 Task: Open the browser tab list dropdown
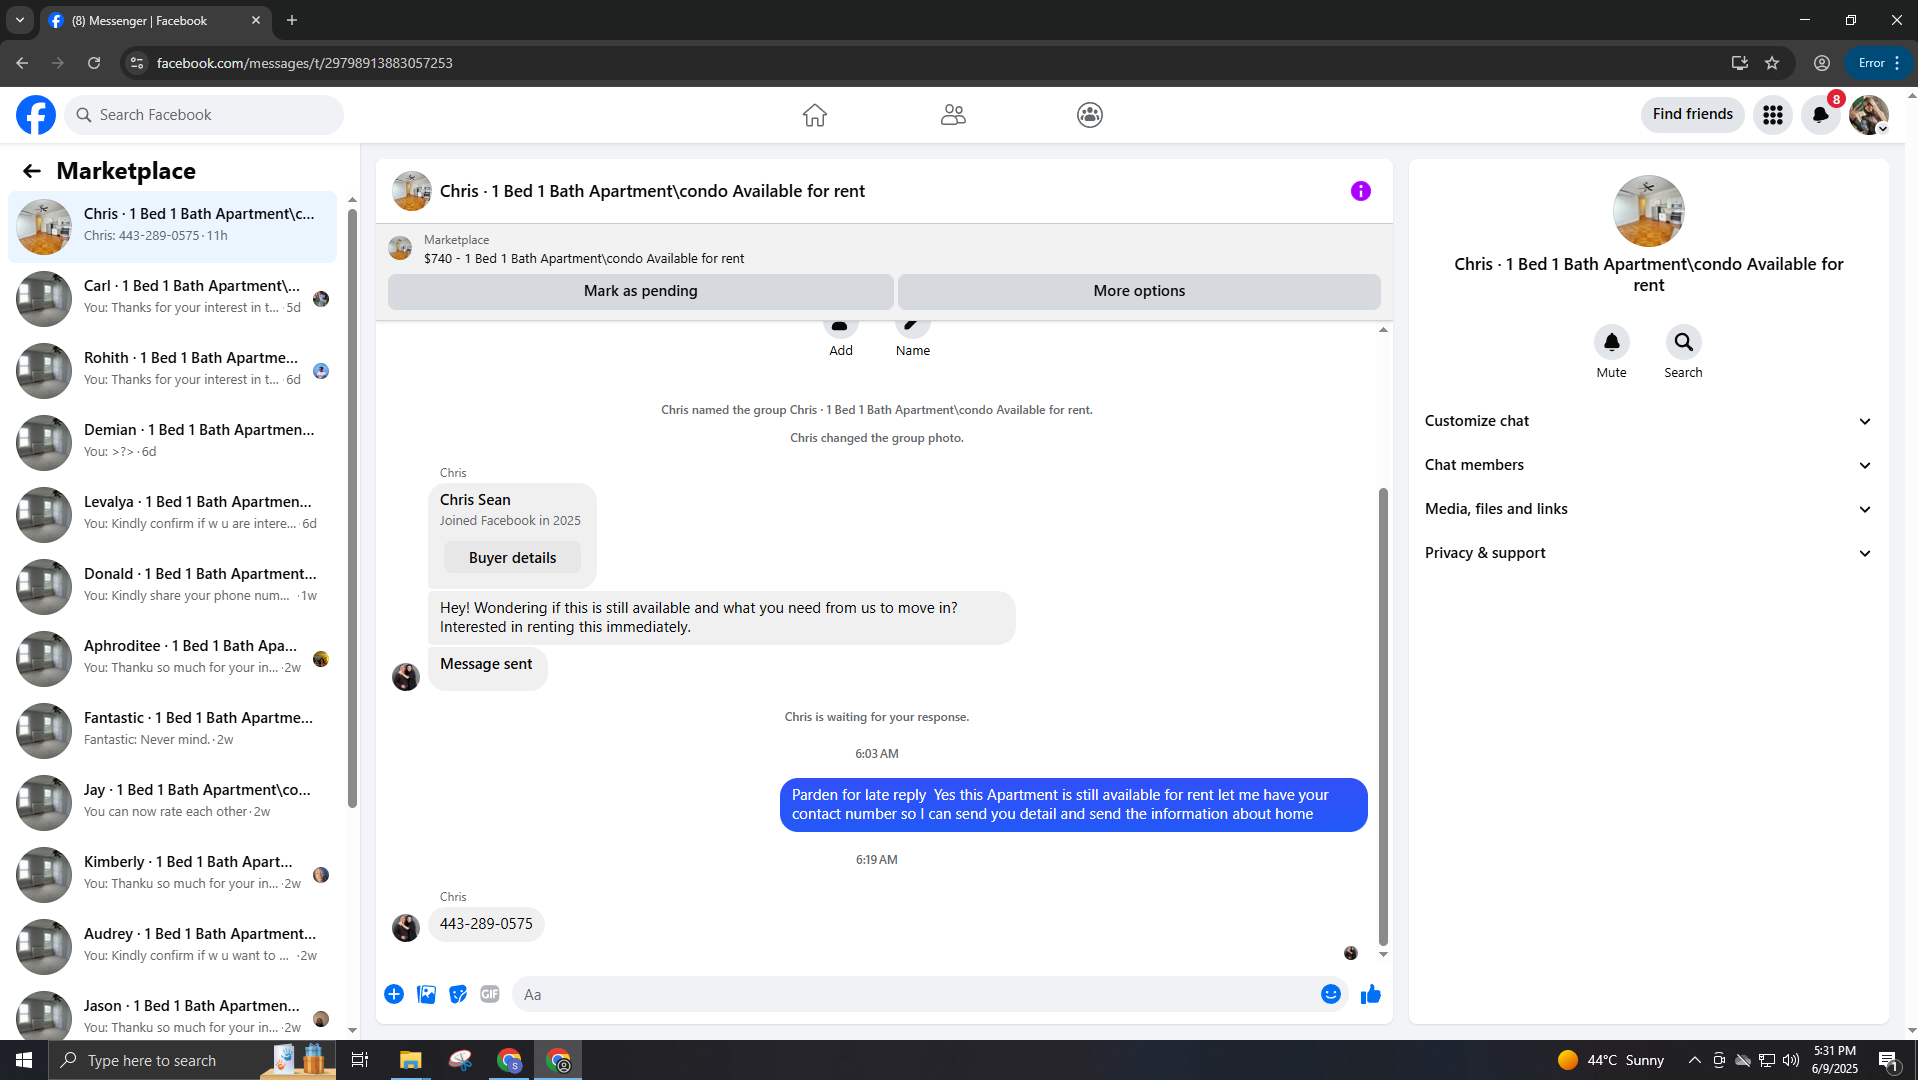[x=20, y=20]
